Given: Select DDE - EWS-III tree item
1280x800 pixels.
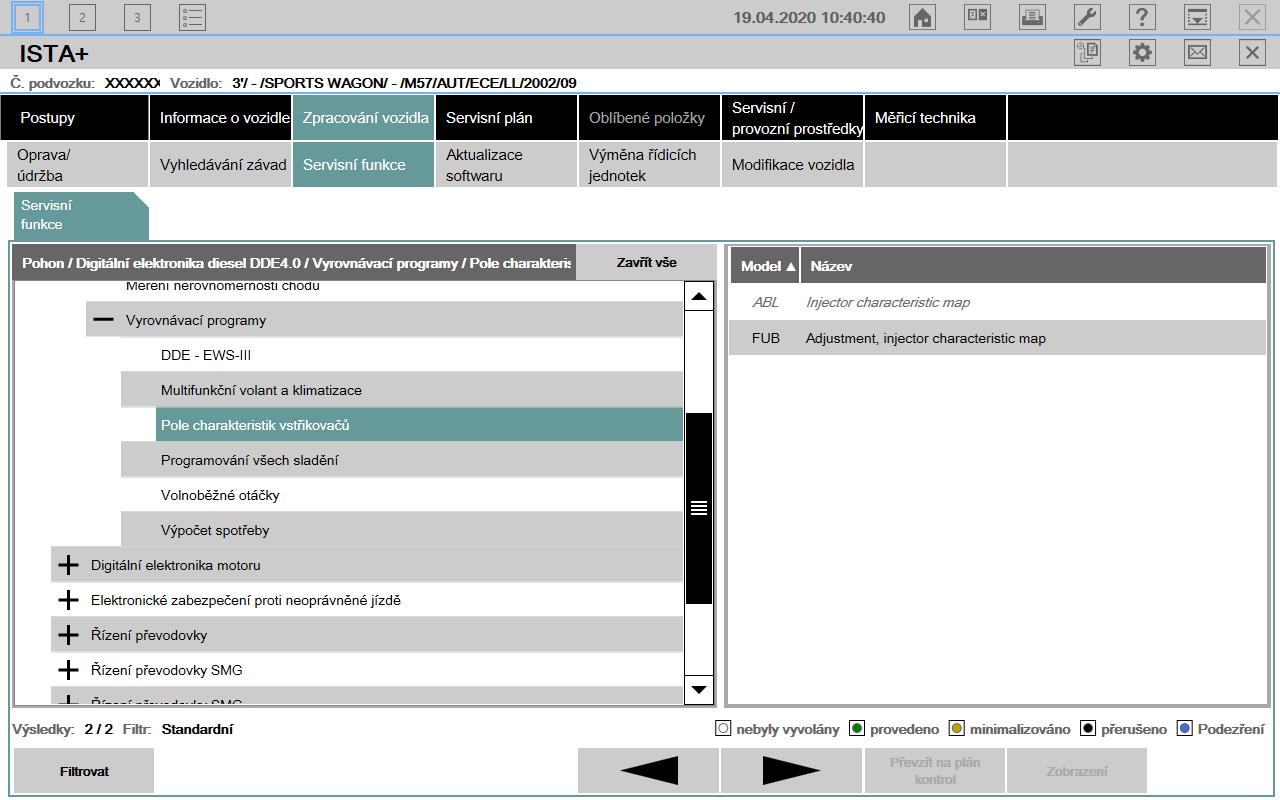Looking at the screenshot, I should pyautogui.click(x=401, y=355).
